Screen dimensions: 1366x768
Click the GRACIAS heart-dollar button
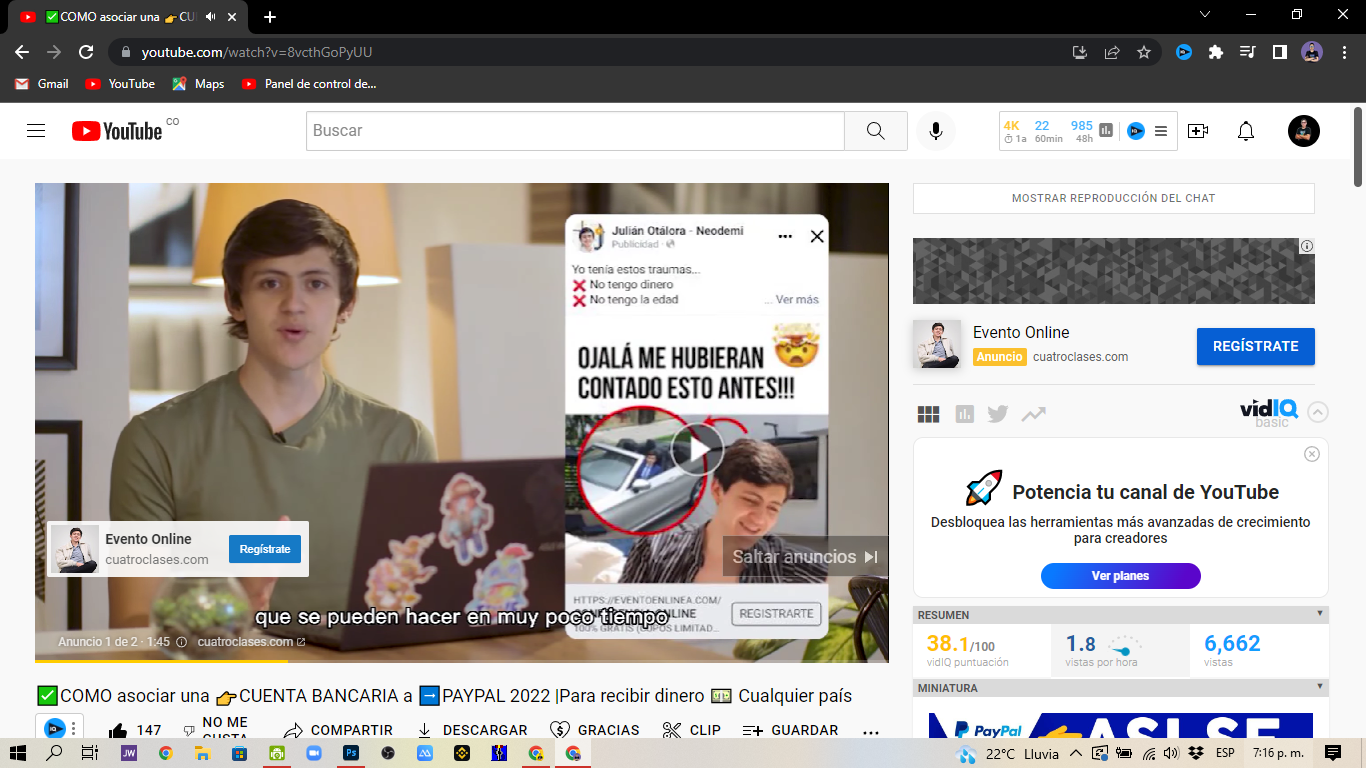coord(595,730)
